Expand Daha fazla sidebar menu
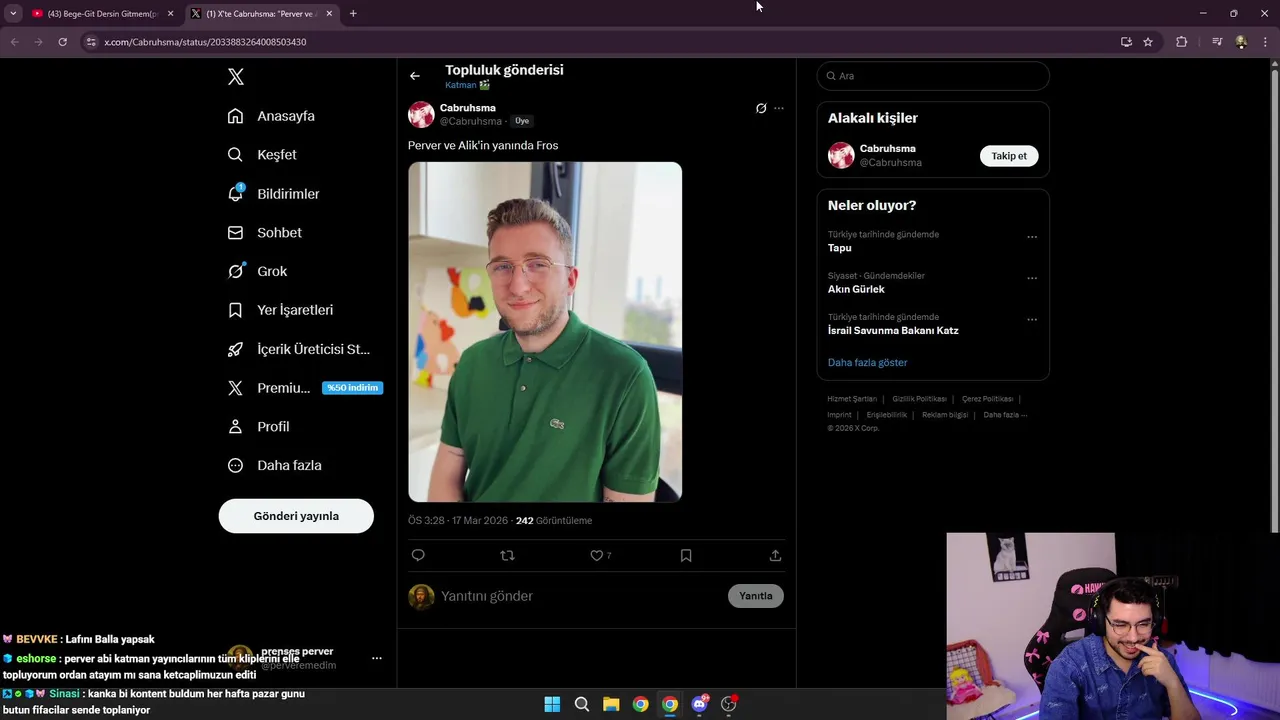 click(274, 466)
